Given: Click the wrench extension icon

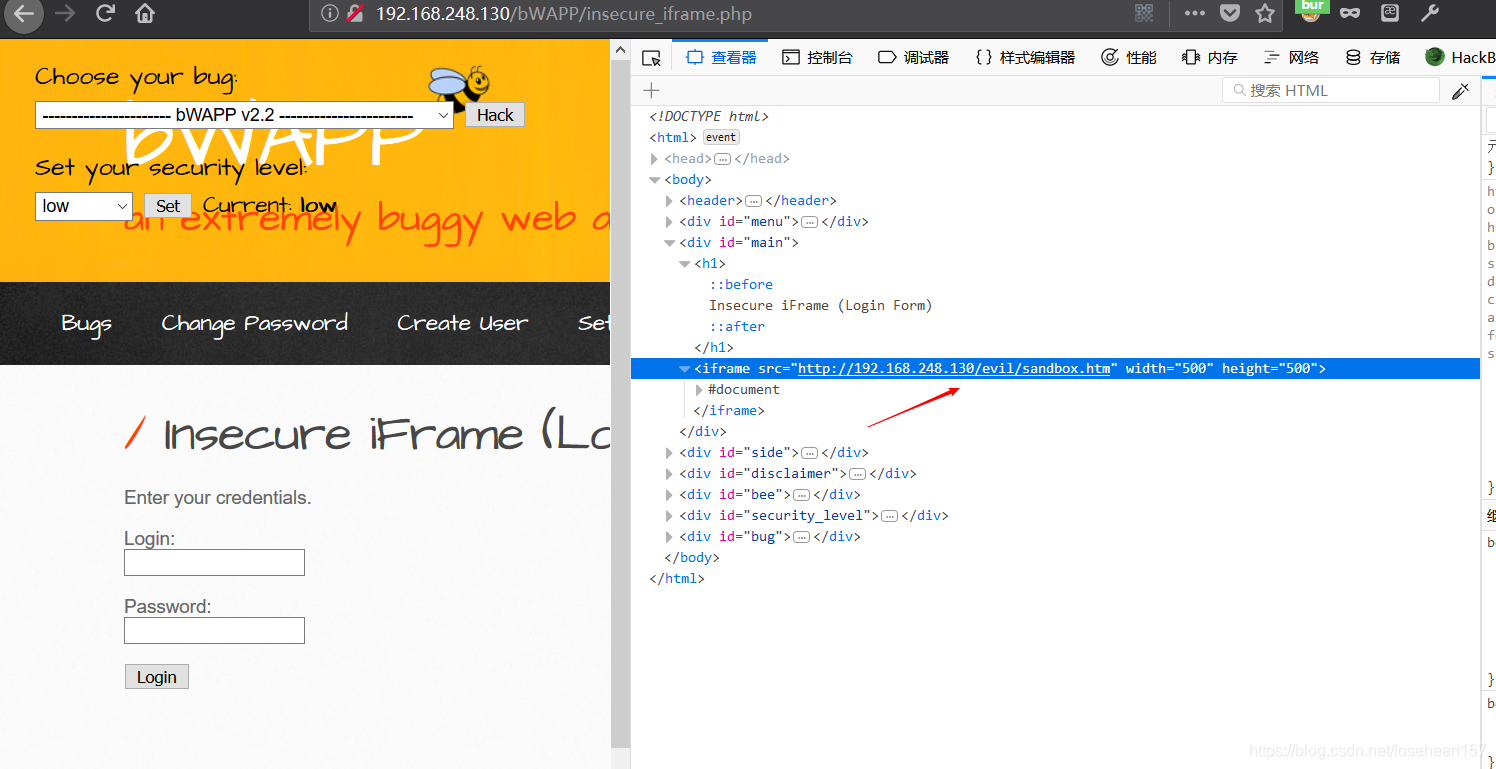Looking at the screenshot, I should [1430, 13].
